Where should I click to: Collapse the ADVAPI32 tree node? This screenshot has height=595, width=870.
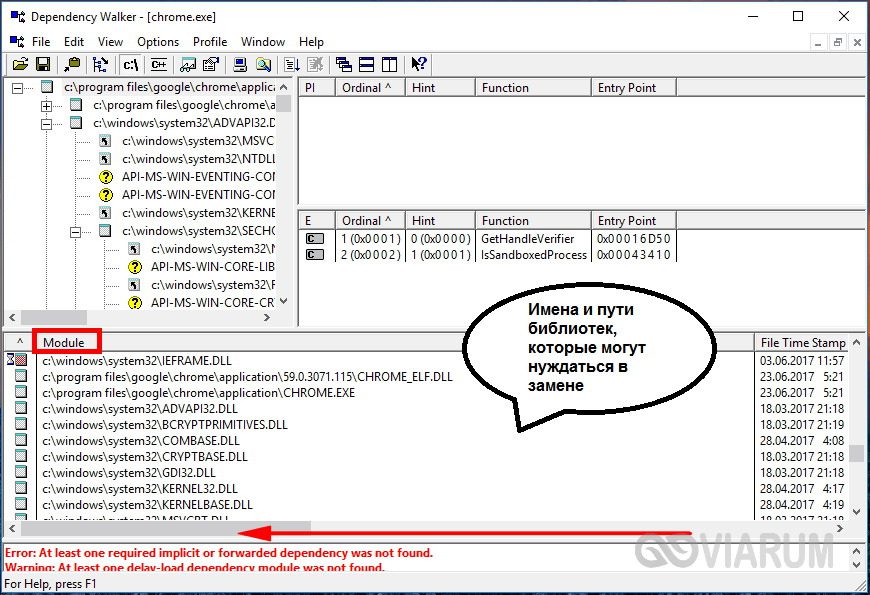pyautogui.click(x=47, y=123)
